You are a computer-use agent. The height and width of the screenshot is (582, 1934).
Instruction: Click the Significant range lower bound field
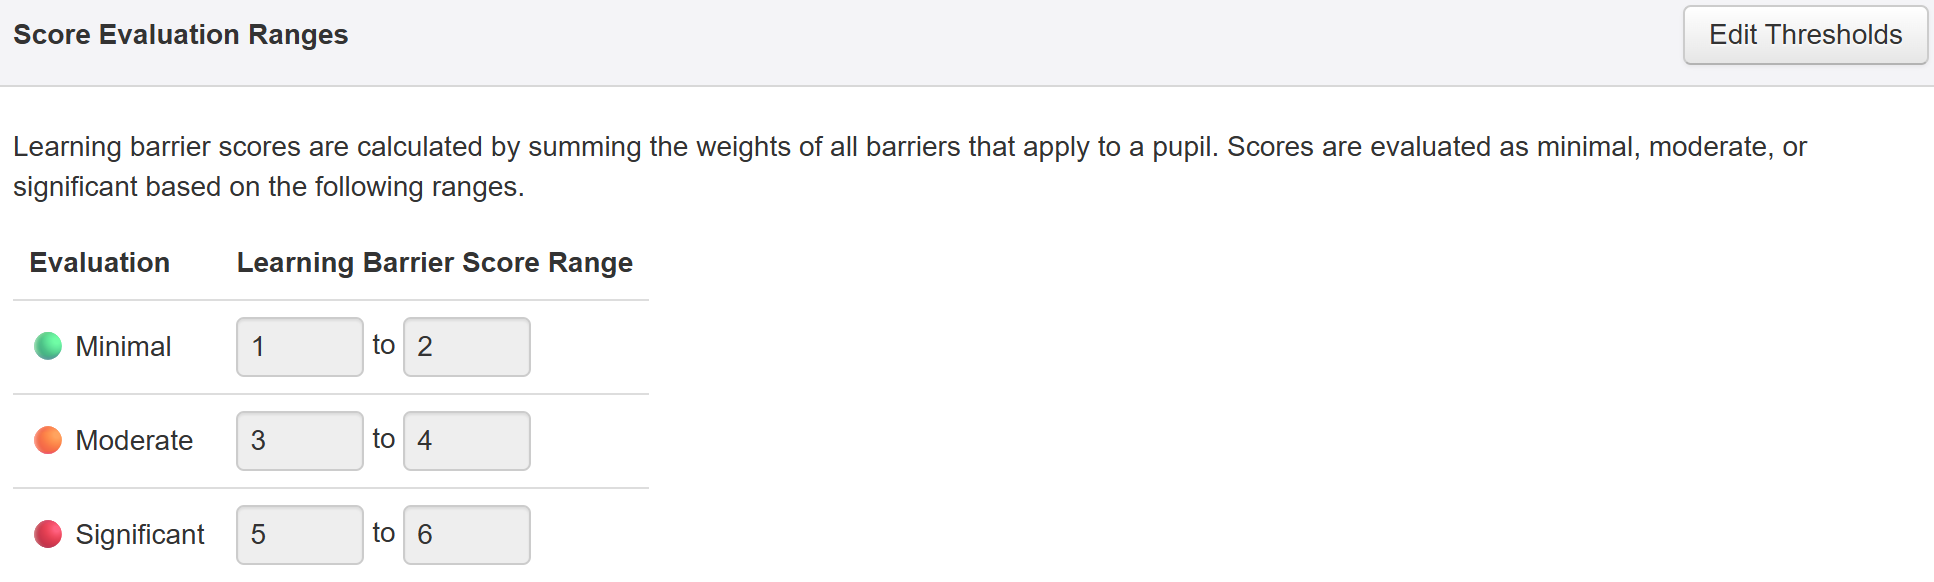[299, 535]
